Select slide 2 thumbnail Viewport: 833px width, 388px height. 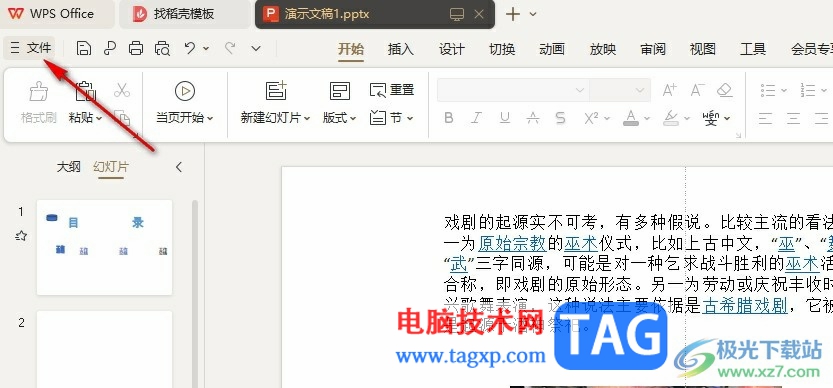click(104, 350)
